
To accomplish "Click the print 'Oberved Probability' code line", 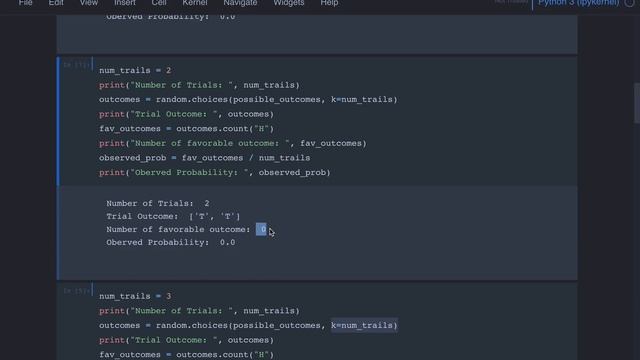I will click(x=215, y=173).
